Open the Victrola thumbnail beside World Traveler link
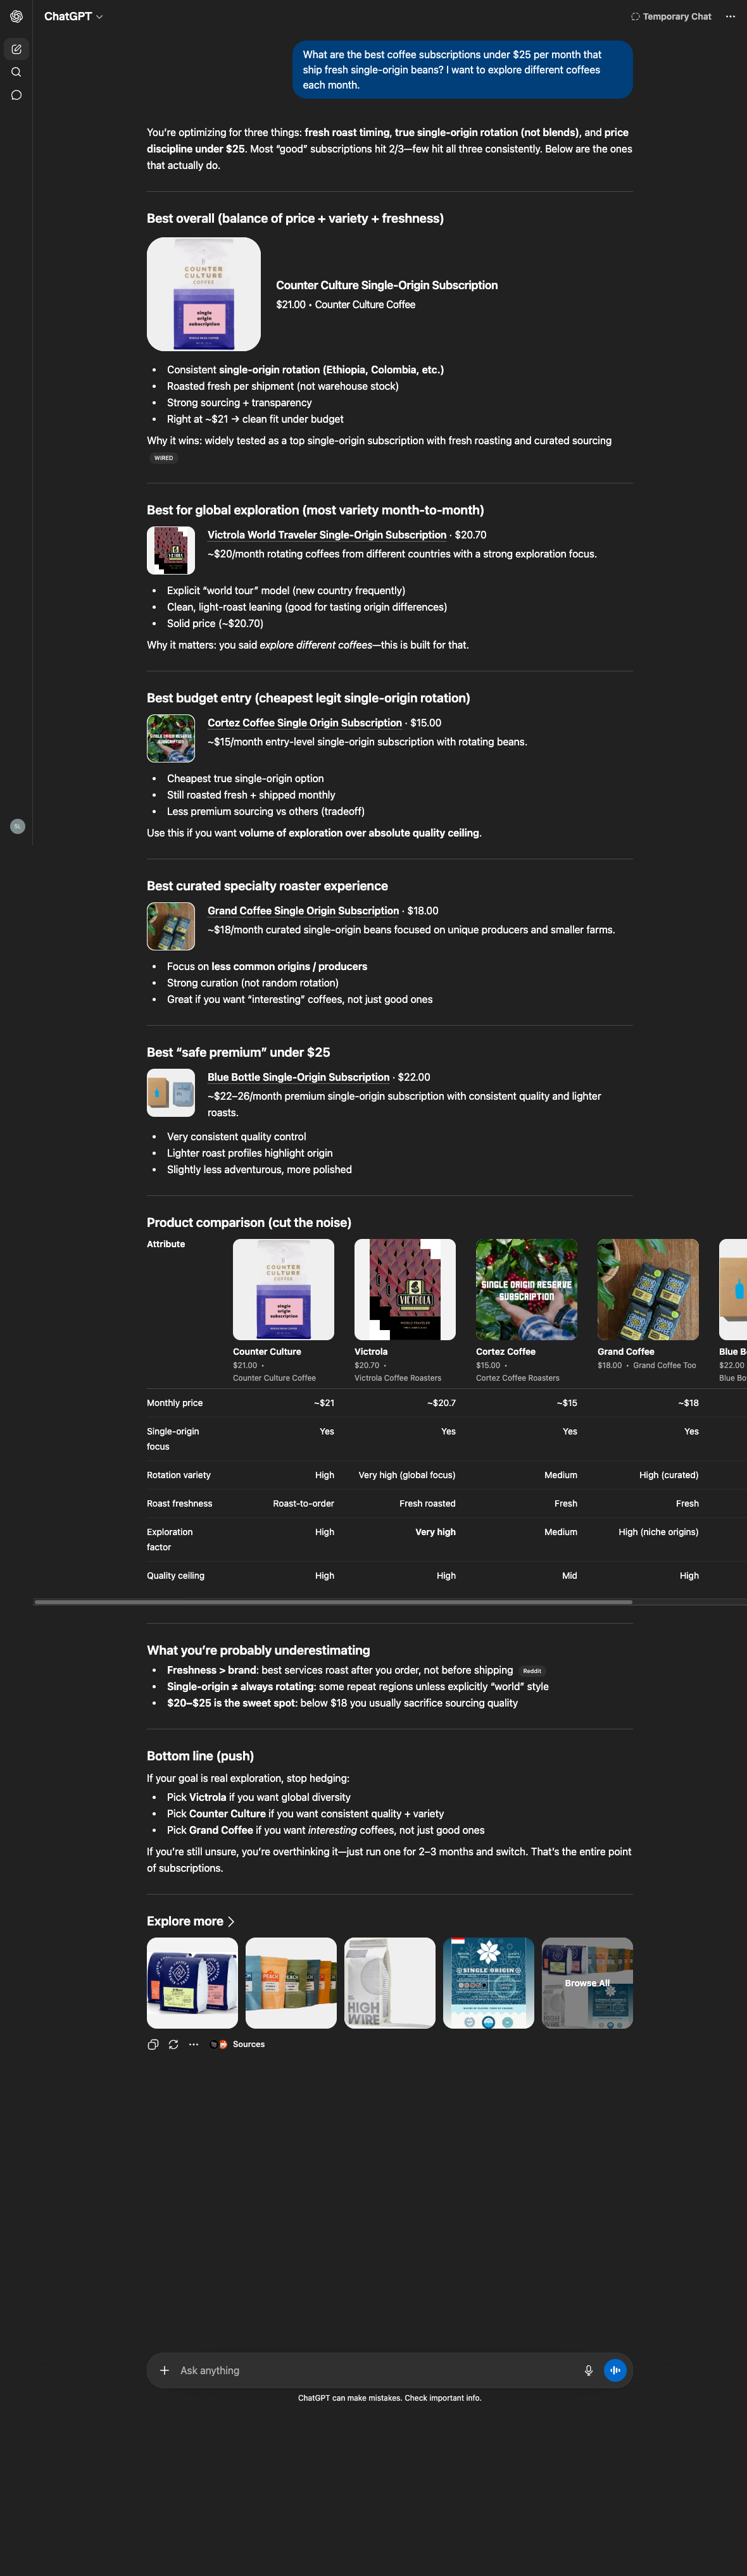The image size is (747, 2576). click(x=171, y=550)
